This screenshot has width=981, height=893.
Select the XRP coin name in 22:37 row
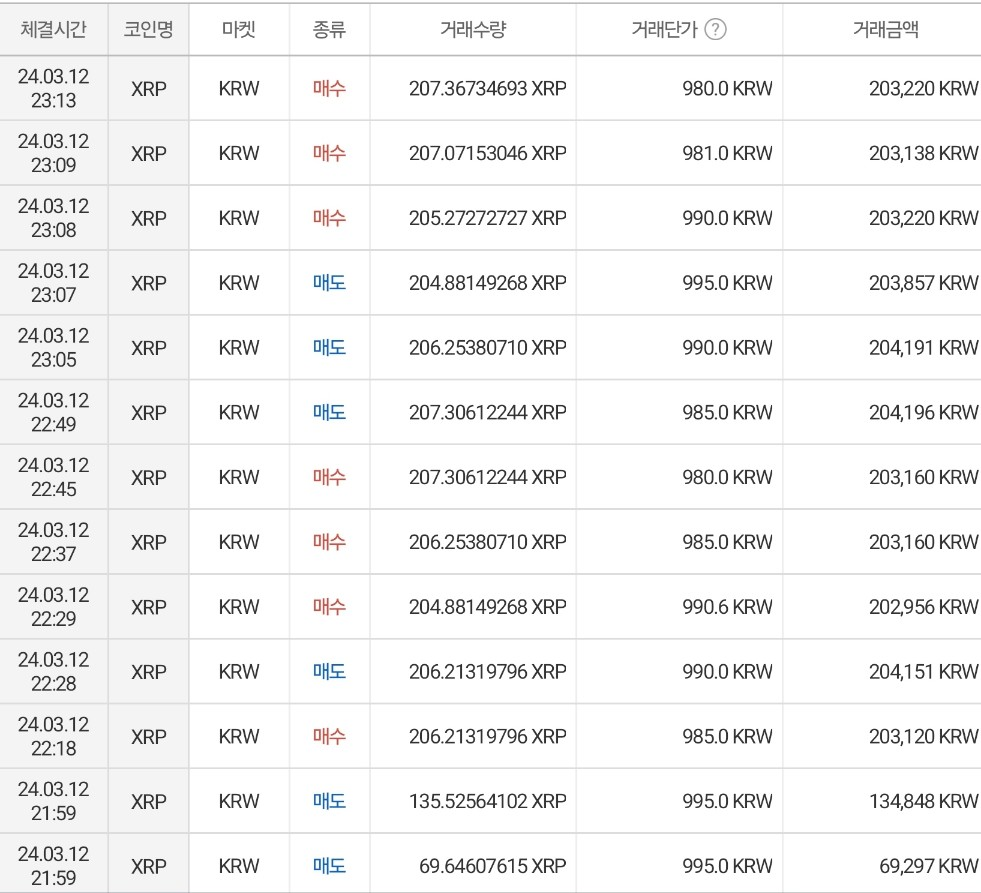pos(148,542)
